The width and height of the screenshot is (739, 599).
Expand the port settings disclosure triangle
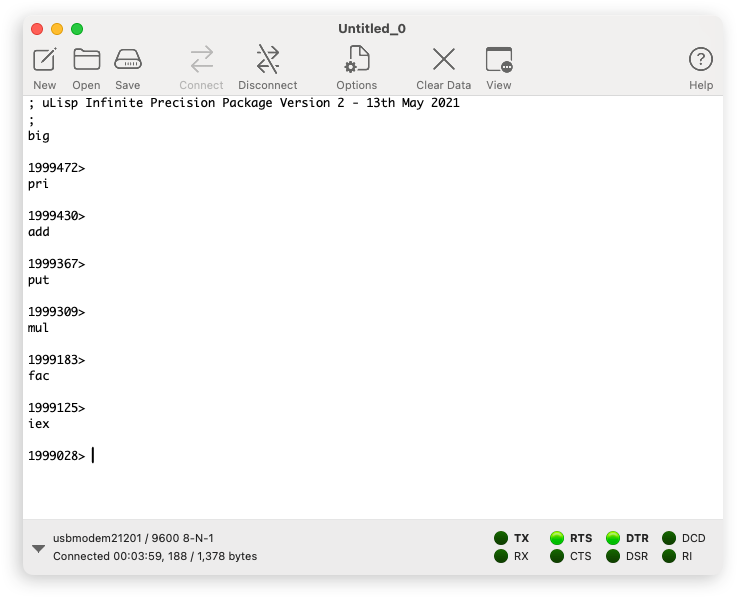[38, 548]
